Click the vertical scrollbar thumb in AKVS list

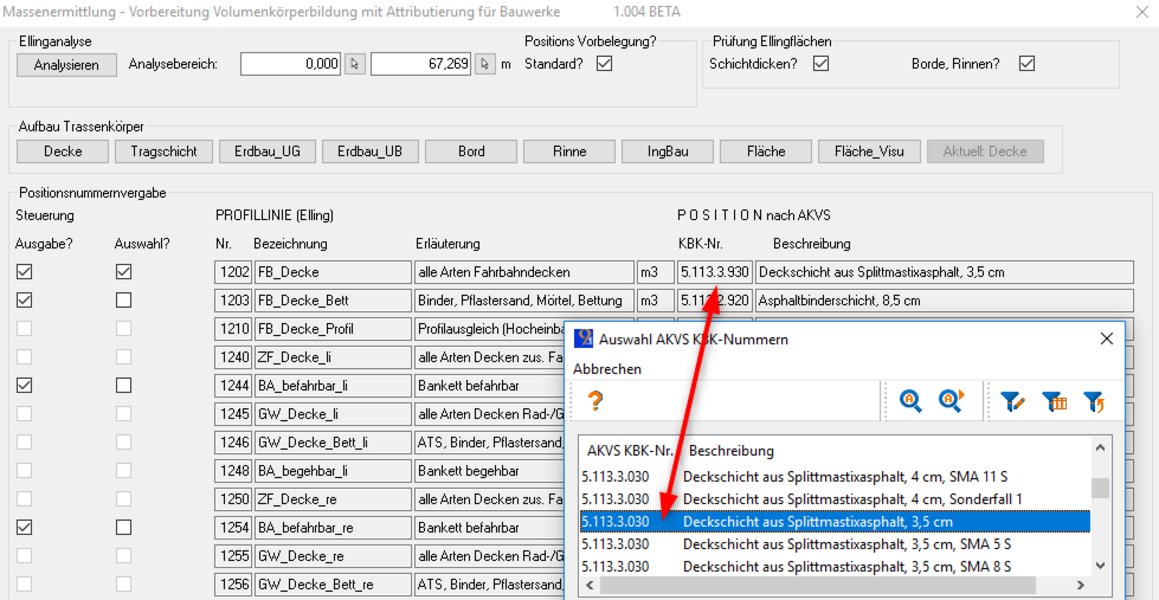tap(1100, 488)
